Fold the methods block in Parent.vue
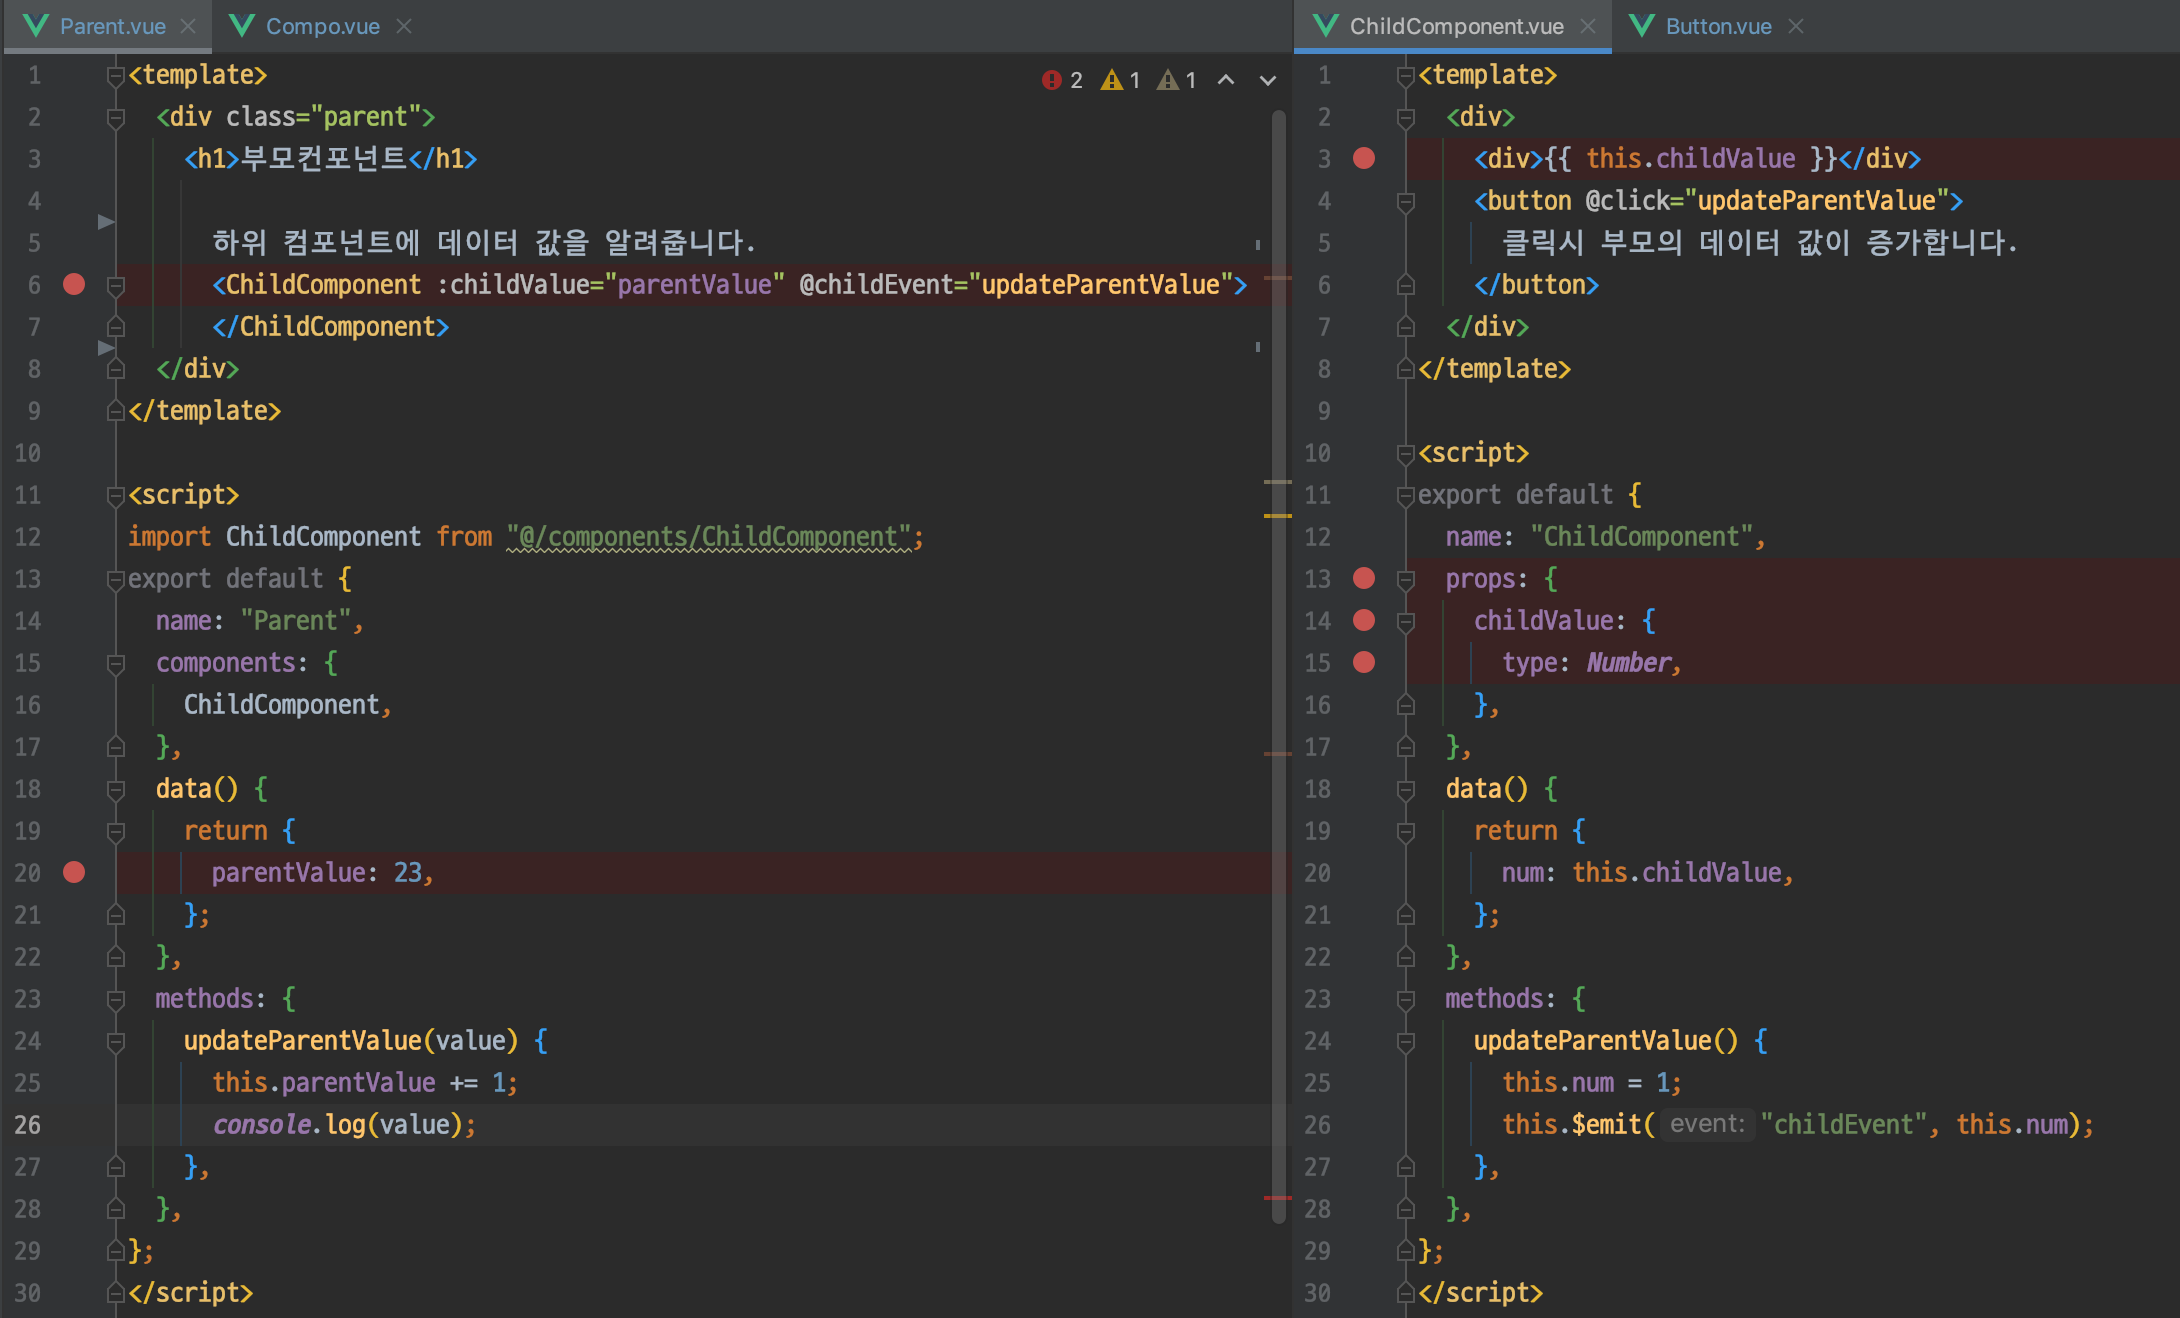Image resolution: width=2180 pixels, height=1318 pixels. [x=116, y=998]
